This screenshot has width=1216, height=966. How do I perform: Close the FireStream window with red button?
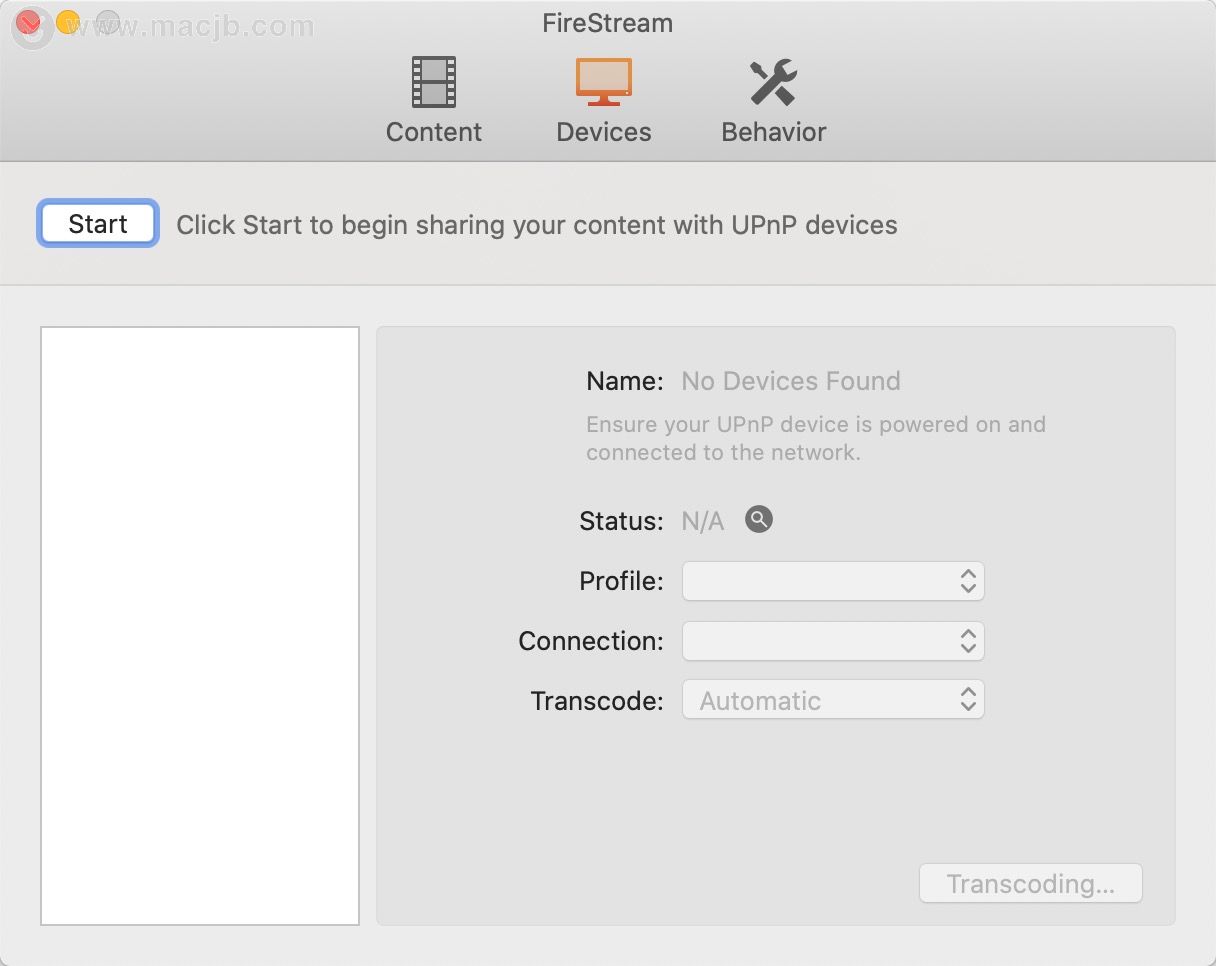[x=30, y=22]
